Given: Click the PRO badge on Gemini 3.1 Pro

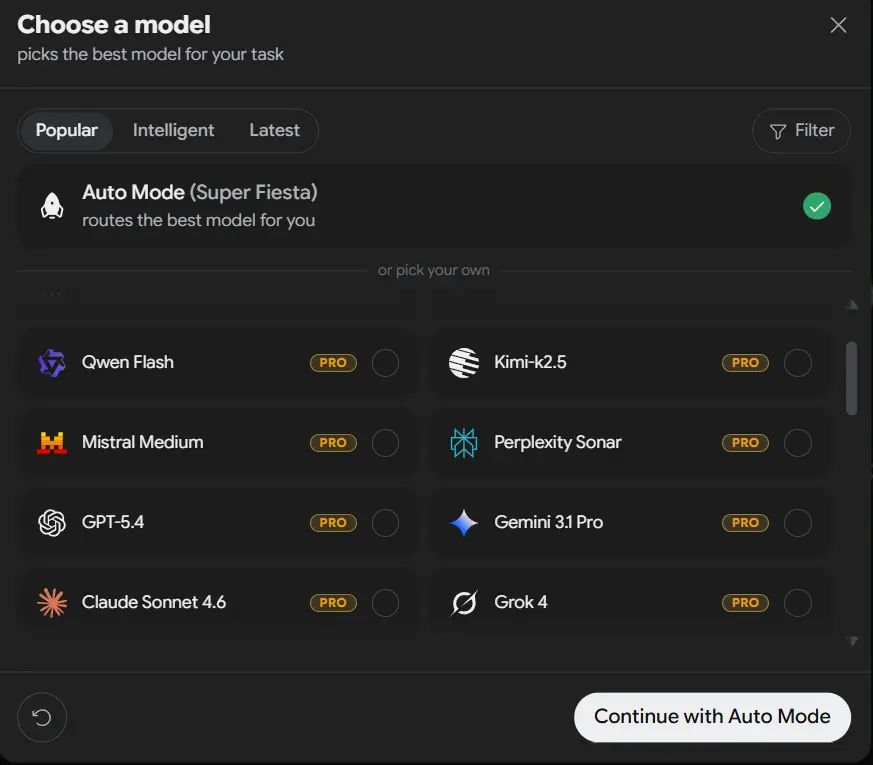Looking at the screenshot, I should (x=745, y=523).
